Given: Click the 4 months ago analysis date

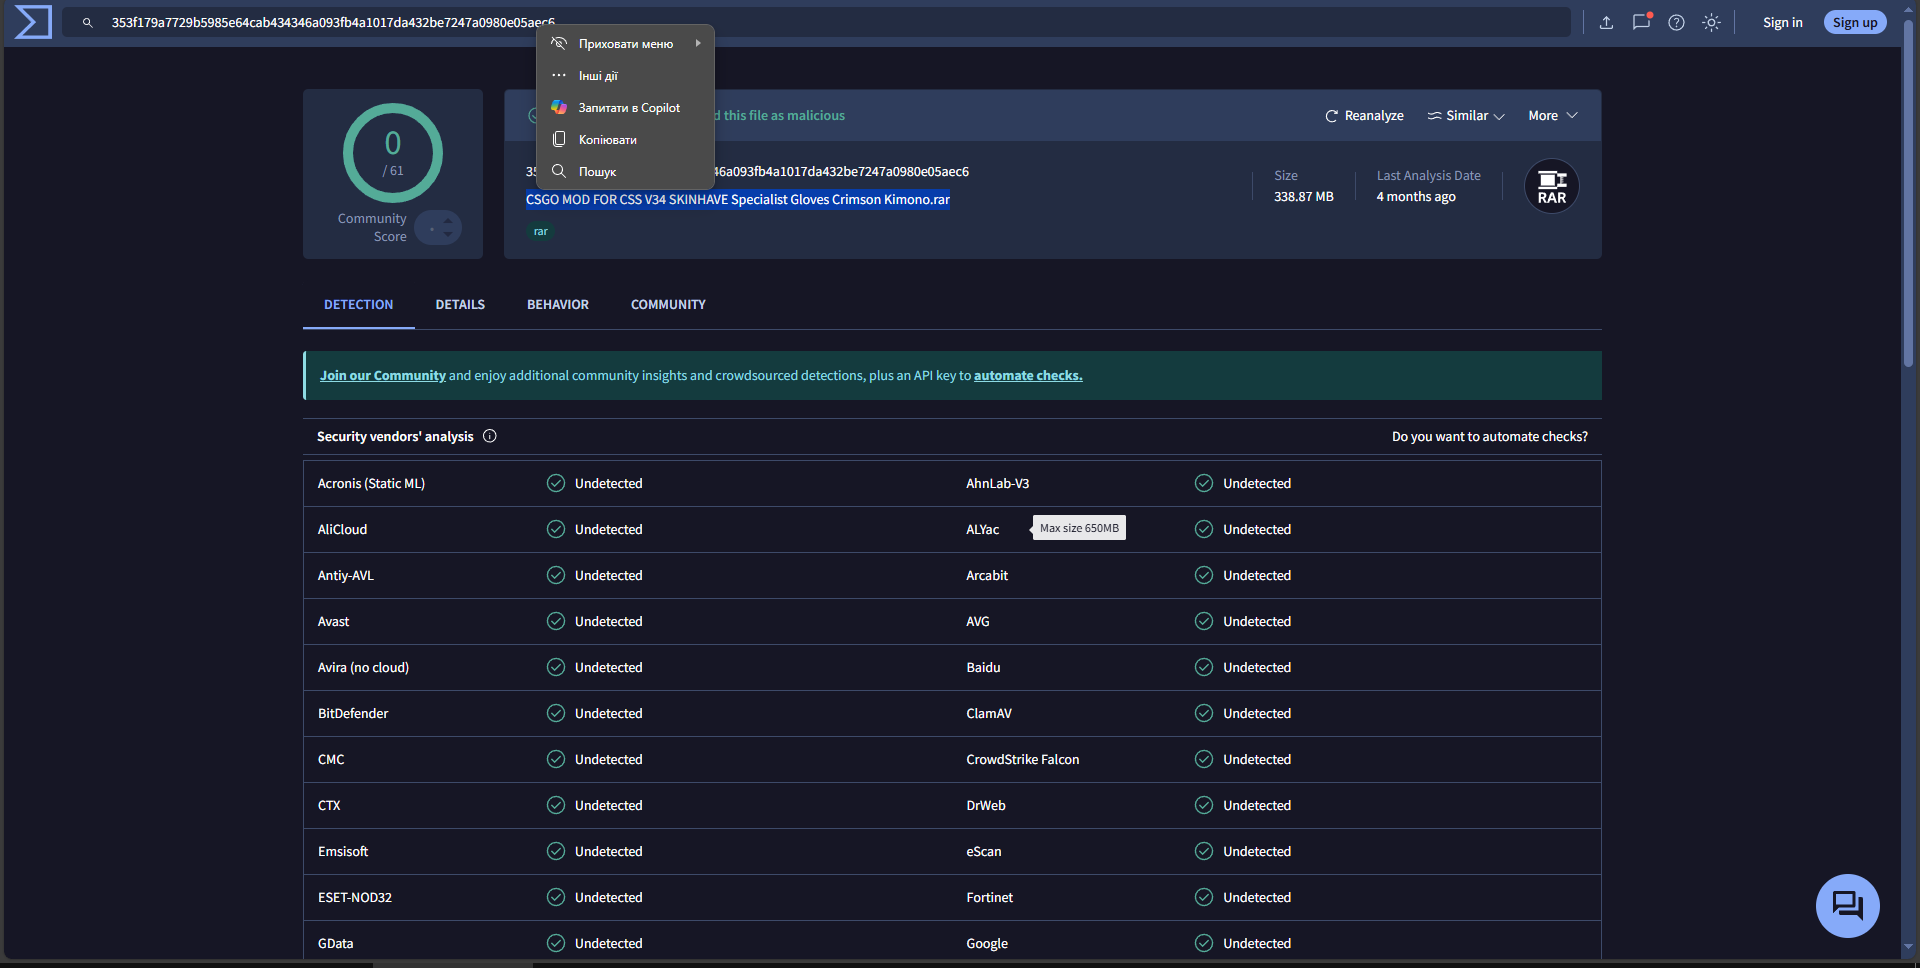Looking at the screenshot, I should click(x=1416, y=197).
